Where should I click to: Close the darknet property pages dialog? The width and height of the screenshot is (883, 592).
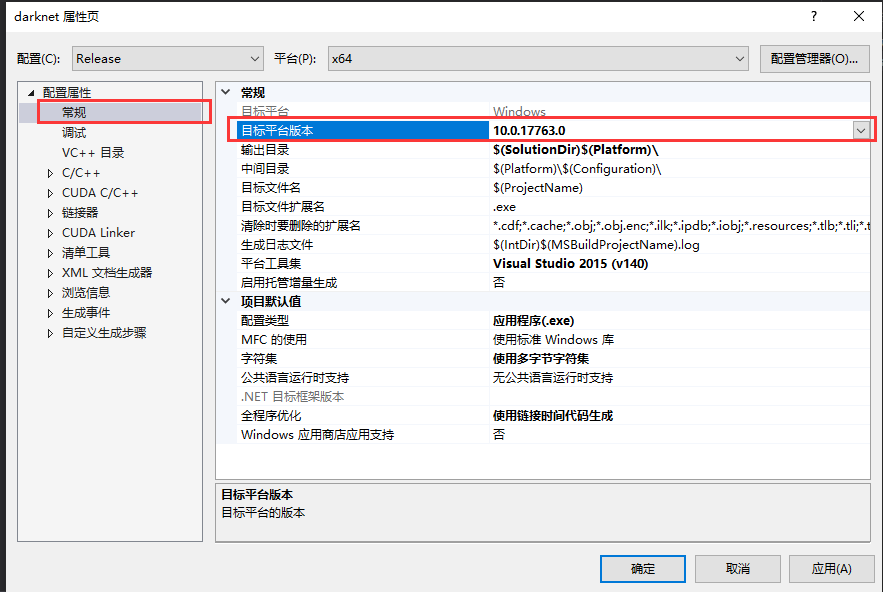[859, 16]
